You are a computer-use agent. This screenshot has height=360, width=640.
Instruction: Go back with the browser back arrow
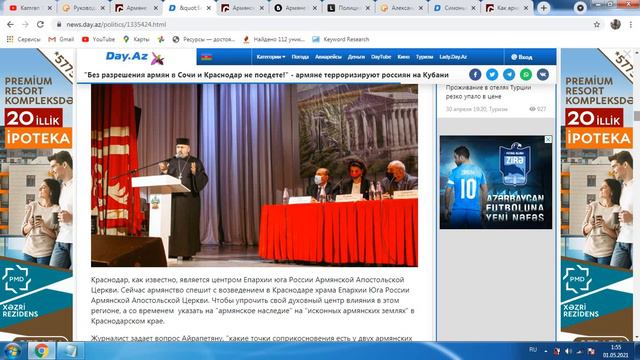coord(10,24)
